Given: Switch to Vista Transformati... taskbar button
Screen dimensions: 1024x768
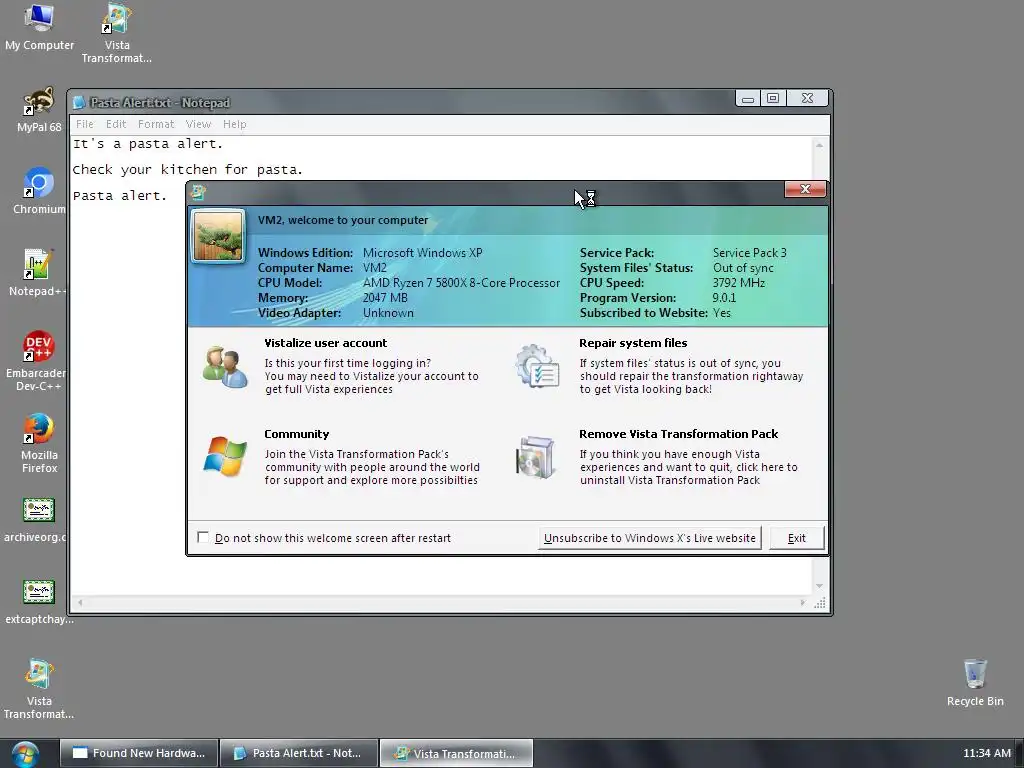Looking at the screenshot, I should [456, 754].
